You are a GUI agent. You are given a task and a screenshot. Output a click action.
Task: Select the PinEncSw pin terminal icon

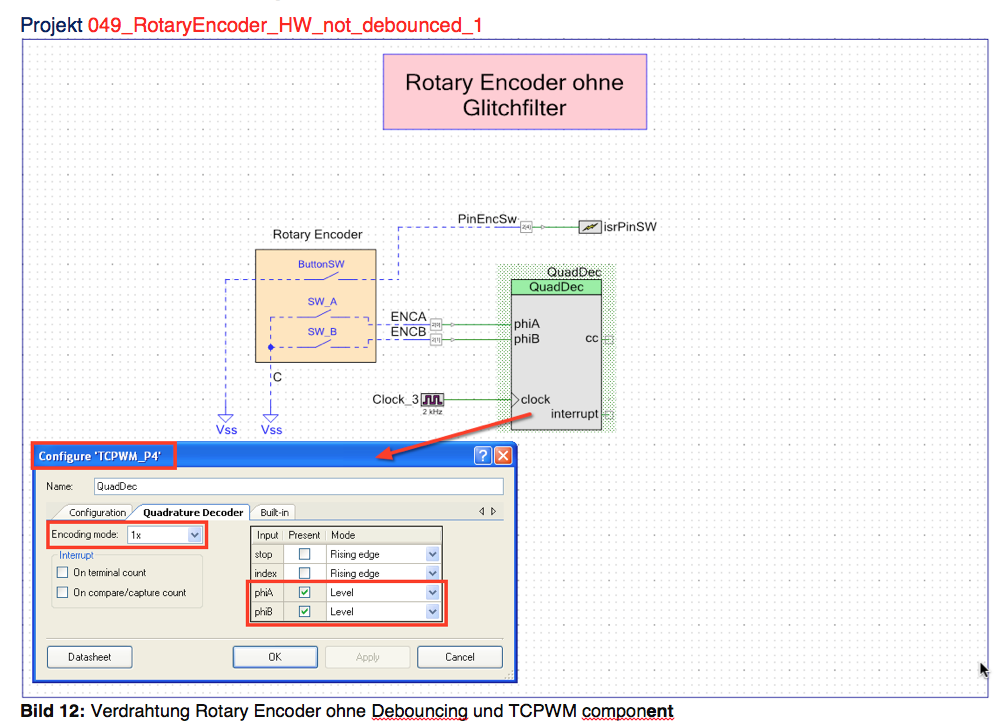click(525, 227)
